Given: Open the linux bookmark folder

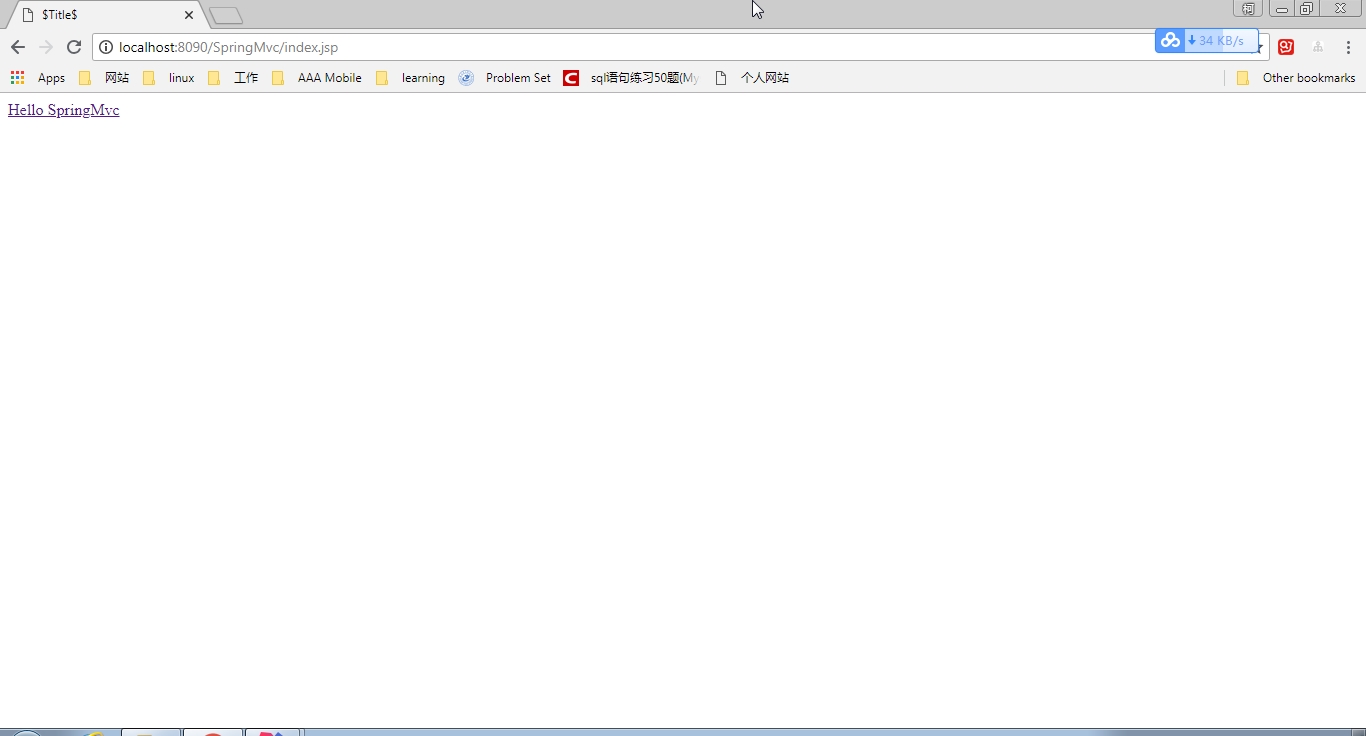Looking at the screenshot, I should (168, 77).
